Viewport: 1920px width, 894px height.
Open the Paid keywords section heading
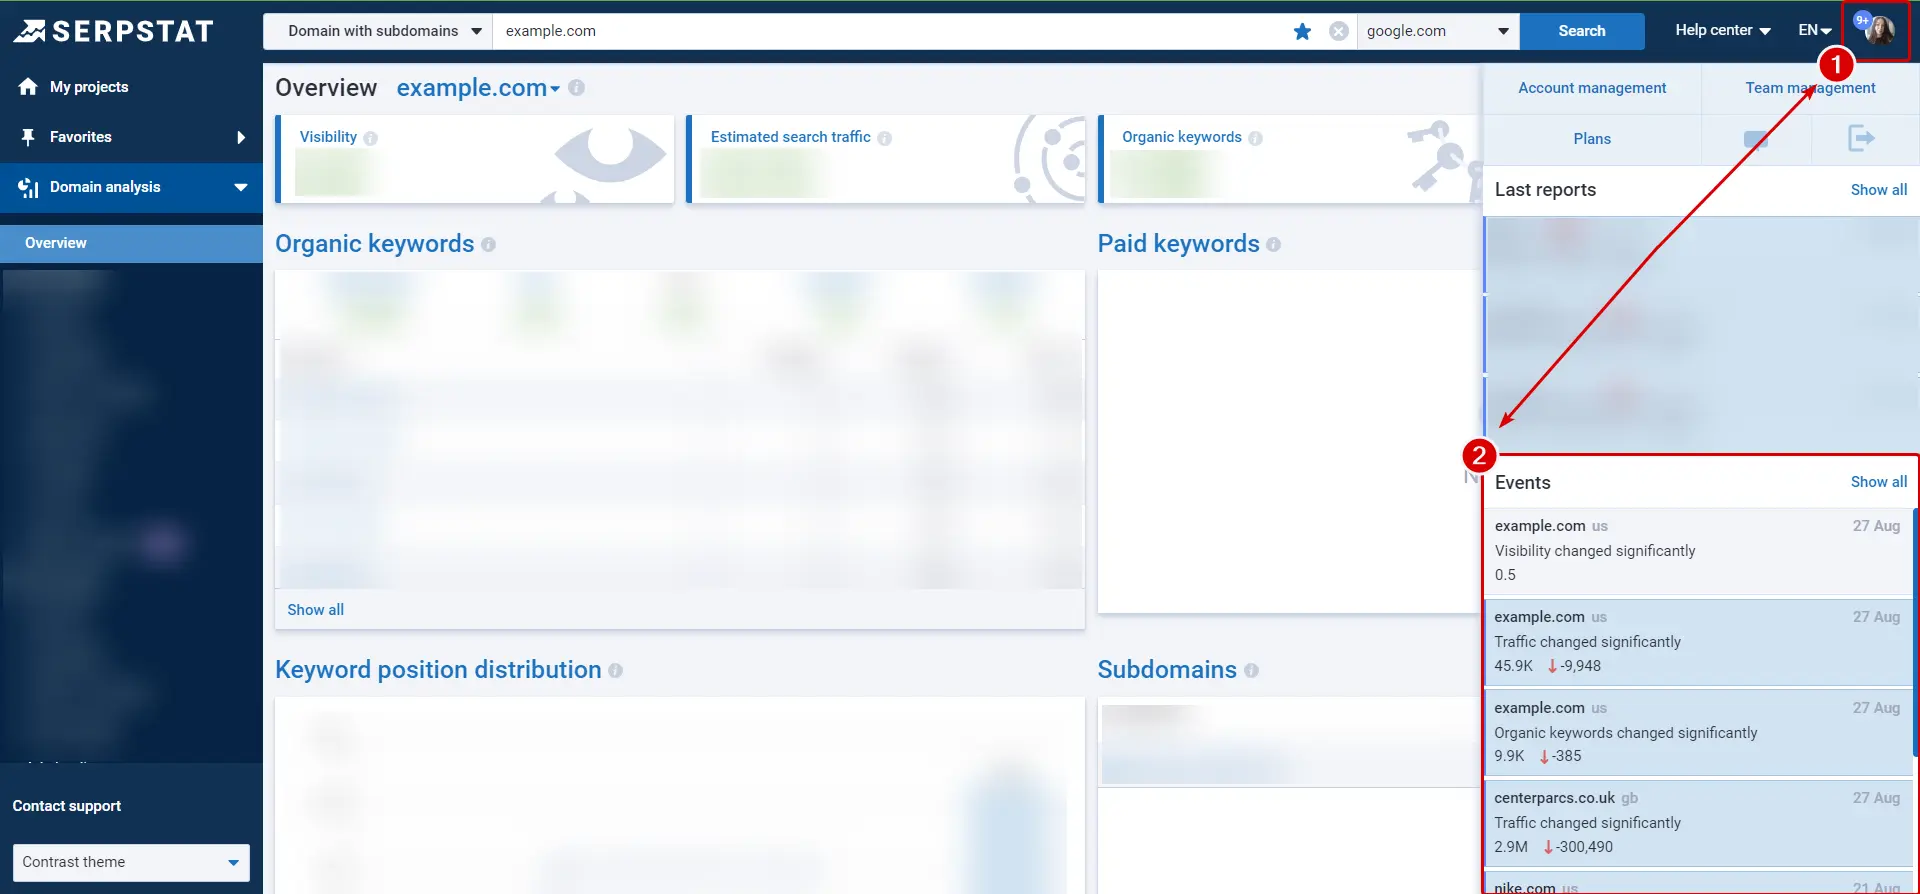tap(1179, 244)
